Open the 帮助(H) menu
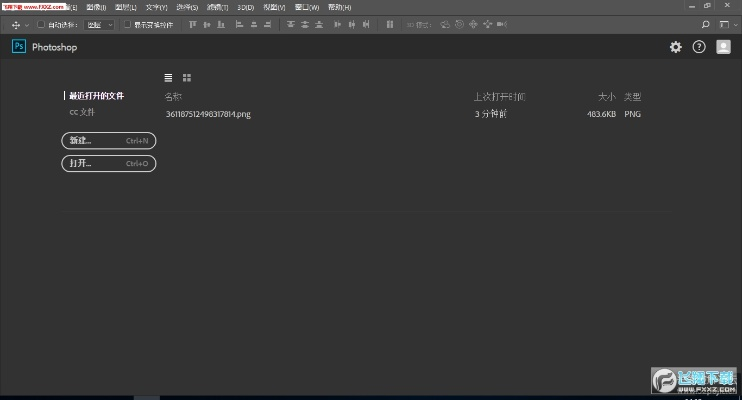The height and width of the screenshot is (400, 742). coord(339,7)
